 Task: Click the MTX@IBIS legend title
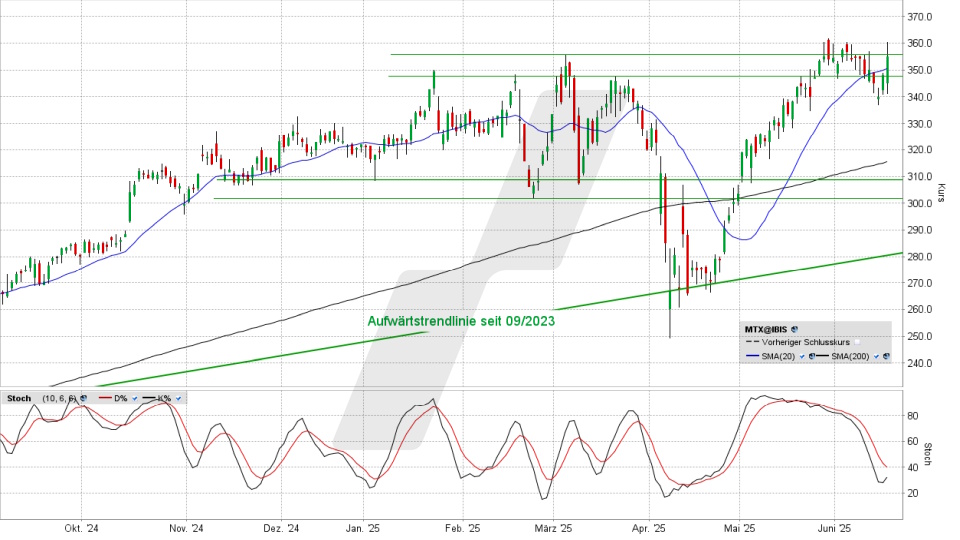766,329
